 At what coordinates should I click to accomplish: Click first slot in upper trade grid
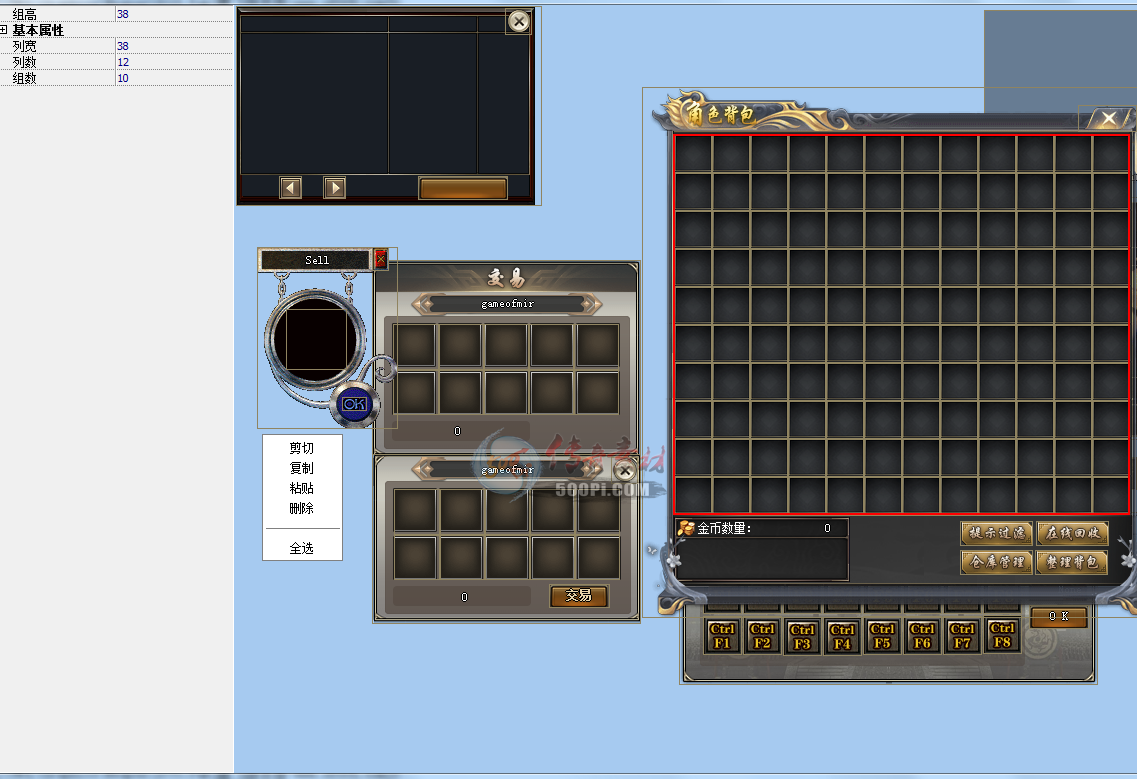pyautogui.click(x=415, y=345)
